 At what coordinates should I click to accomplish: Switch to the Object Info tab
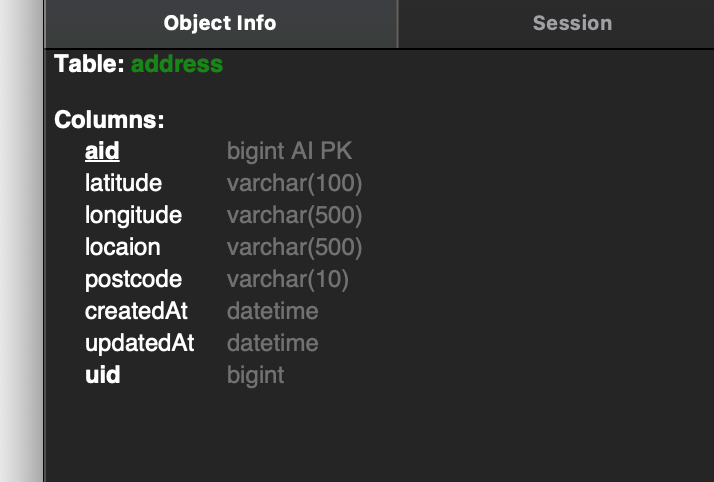point(220,23)
